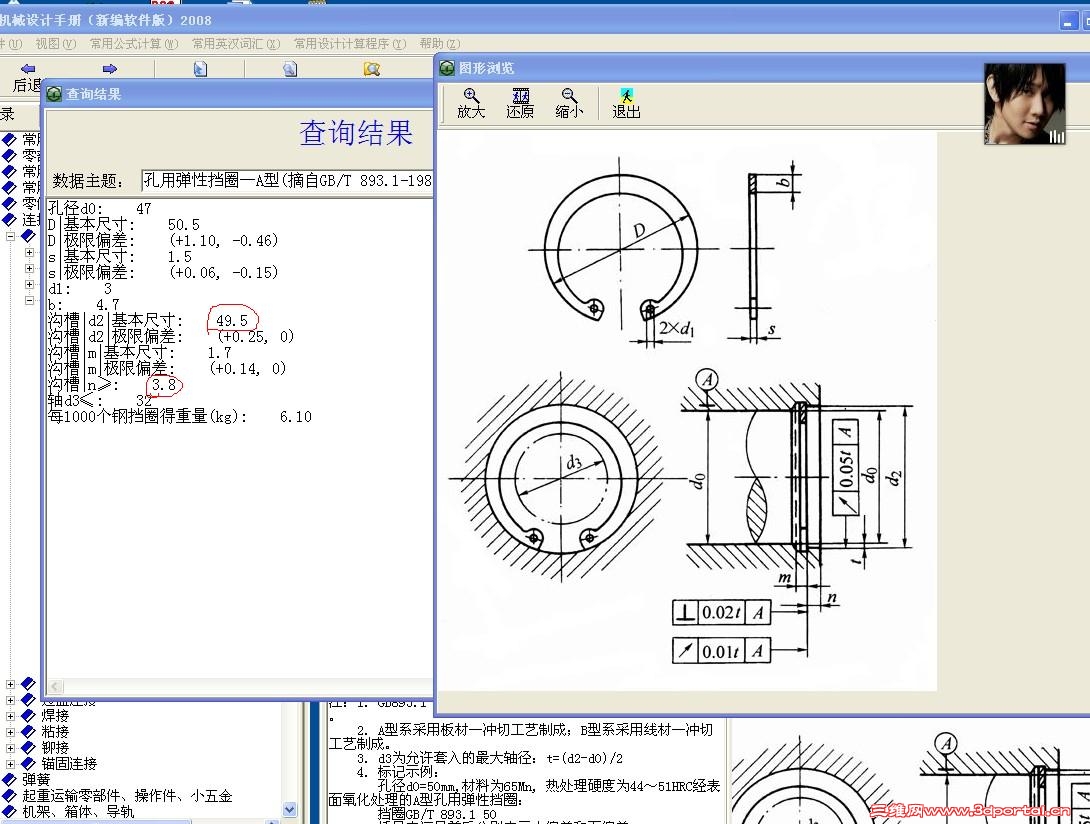Click the 轴d3≤ value line
1090x824 pixels.
click(99, 401)
